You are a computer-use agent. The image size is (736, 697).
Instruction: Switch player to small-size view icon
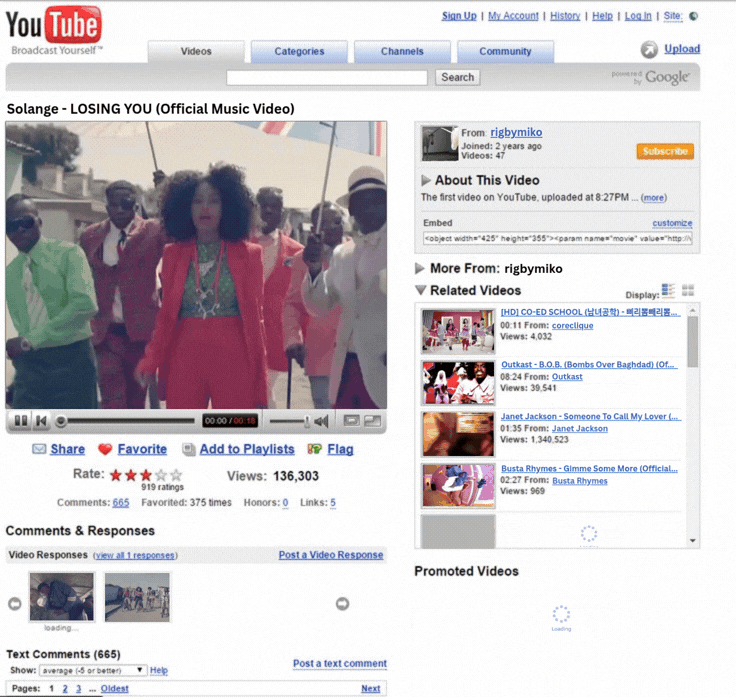click(351, 421)
